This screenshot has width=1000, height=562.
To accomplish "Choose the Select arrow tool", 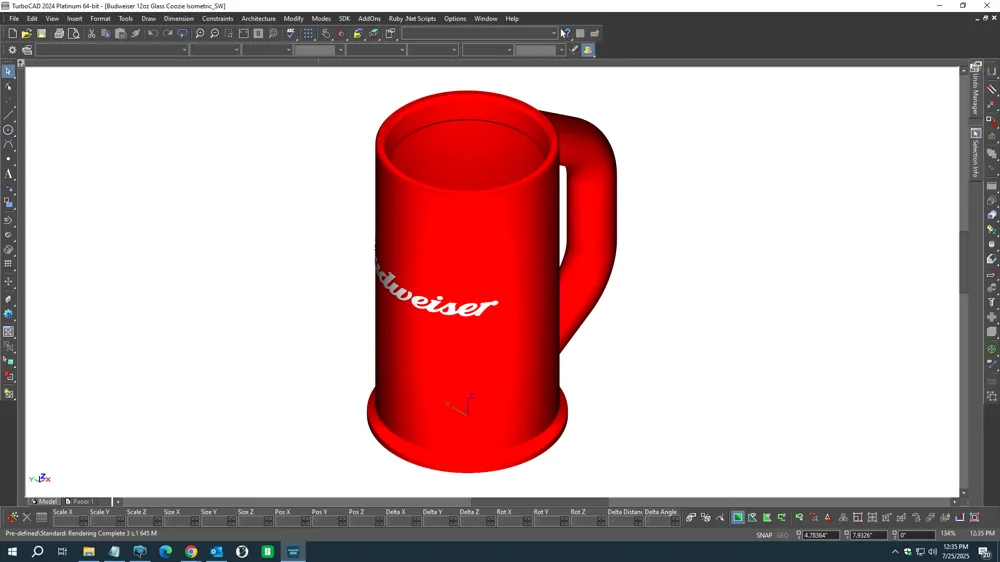I will (x=8, y=71).
